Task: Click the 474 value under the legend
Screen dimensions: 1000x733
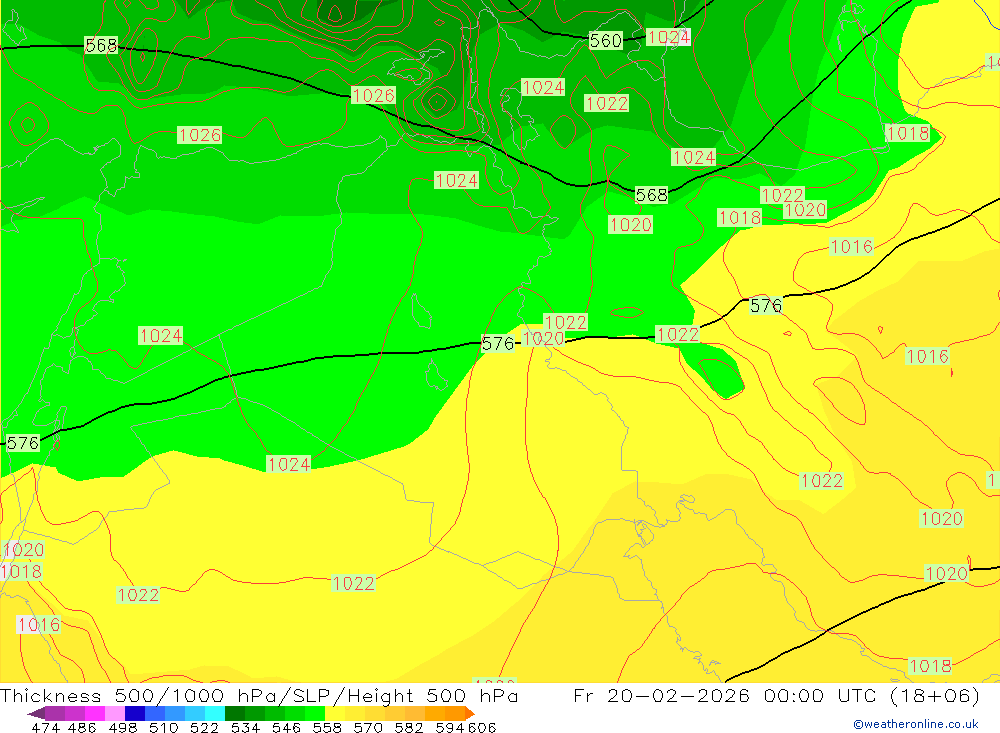Action: tap(45, 727)
